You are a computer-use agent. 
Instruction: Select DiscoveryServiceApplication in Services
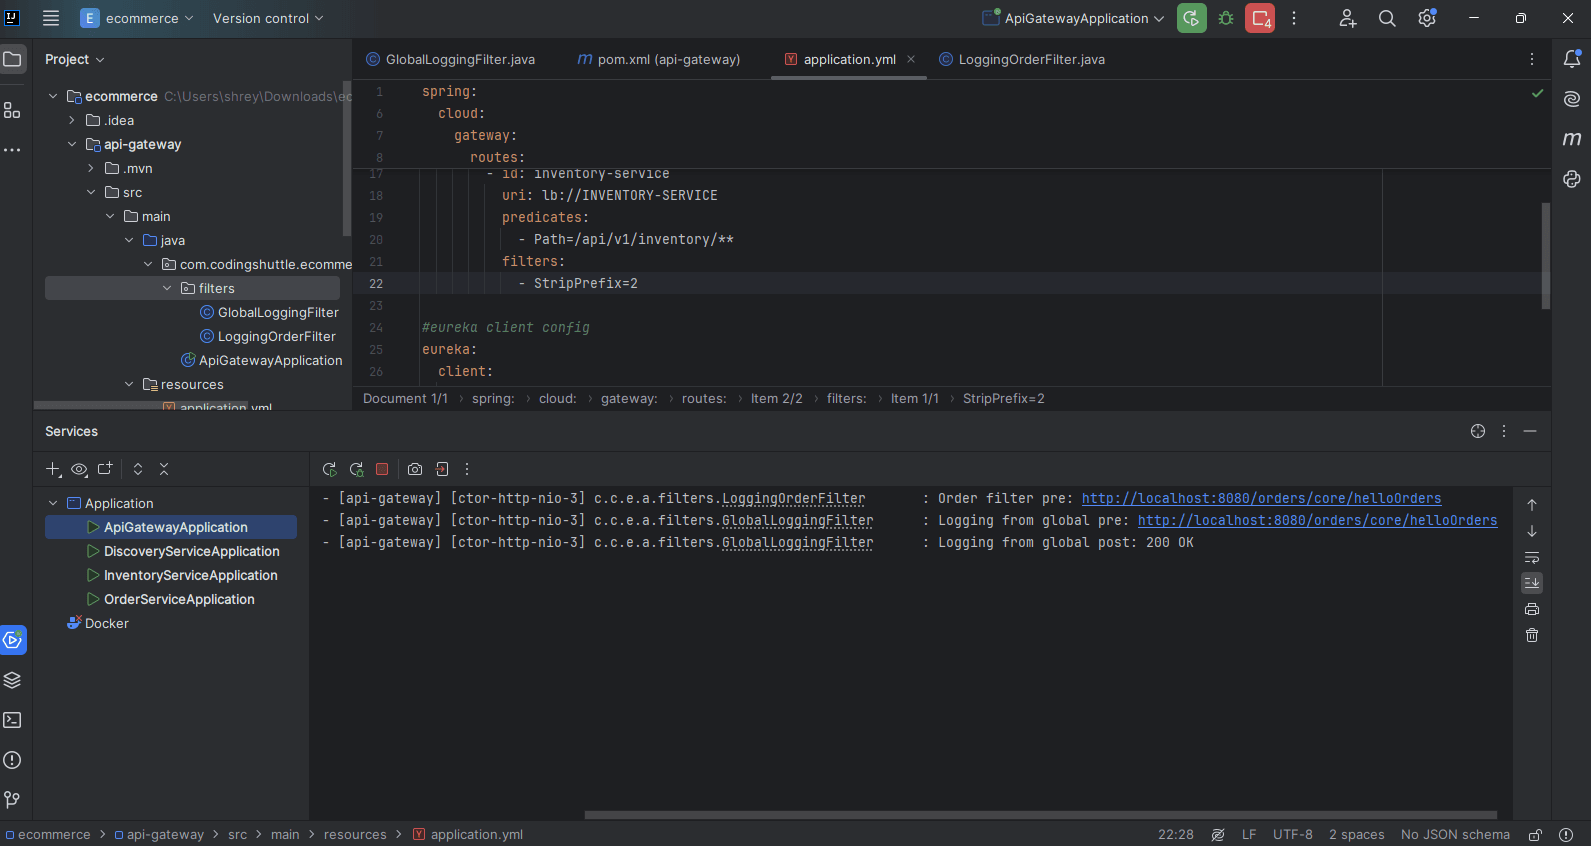(191, 551)
